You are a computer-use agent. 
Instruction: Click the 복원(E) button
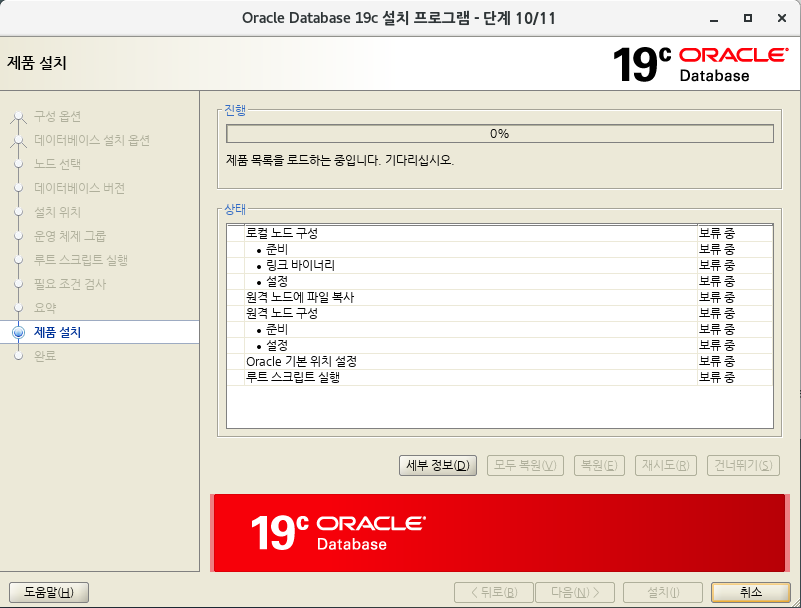click(x=599, y=465)
